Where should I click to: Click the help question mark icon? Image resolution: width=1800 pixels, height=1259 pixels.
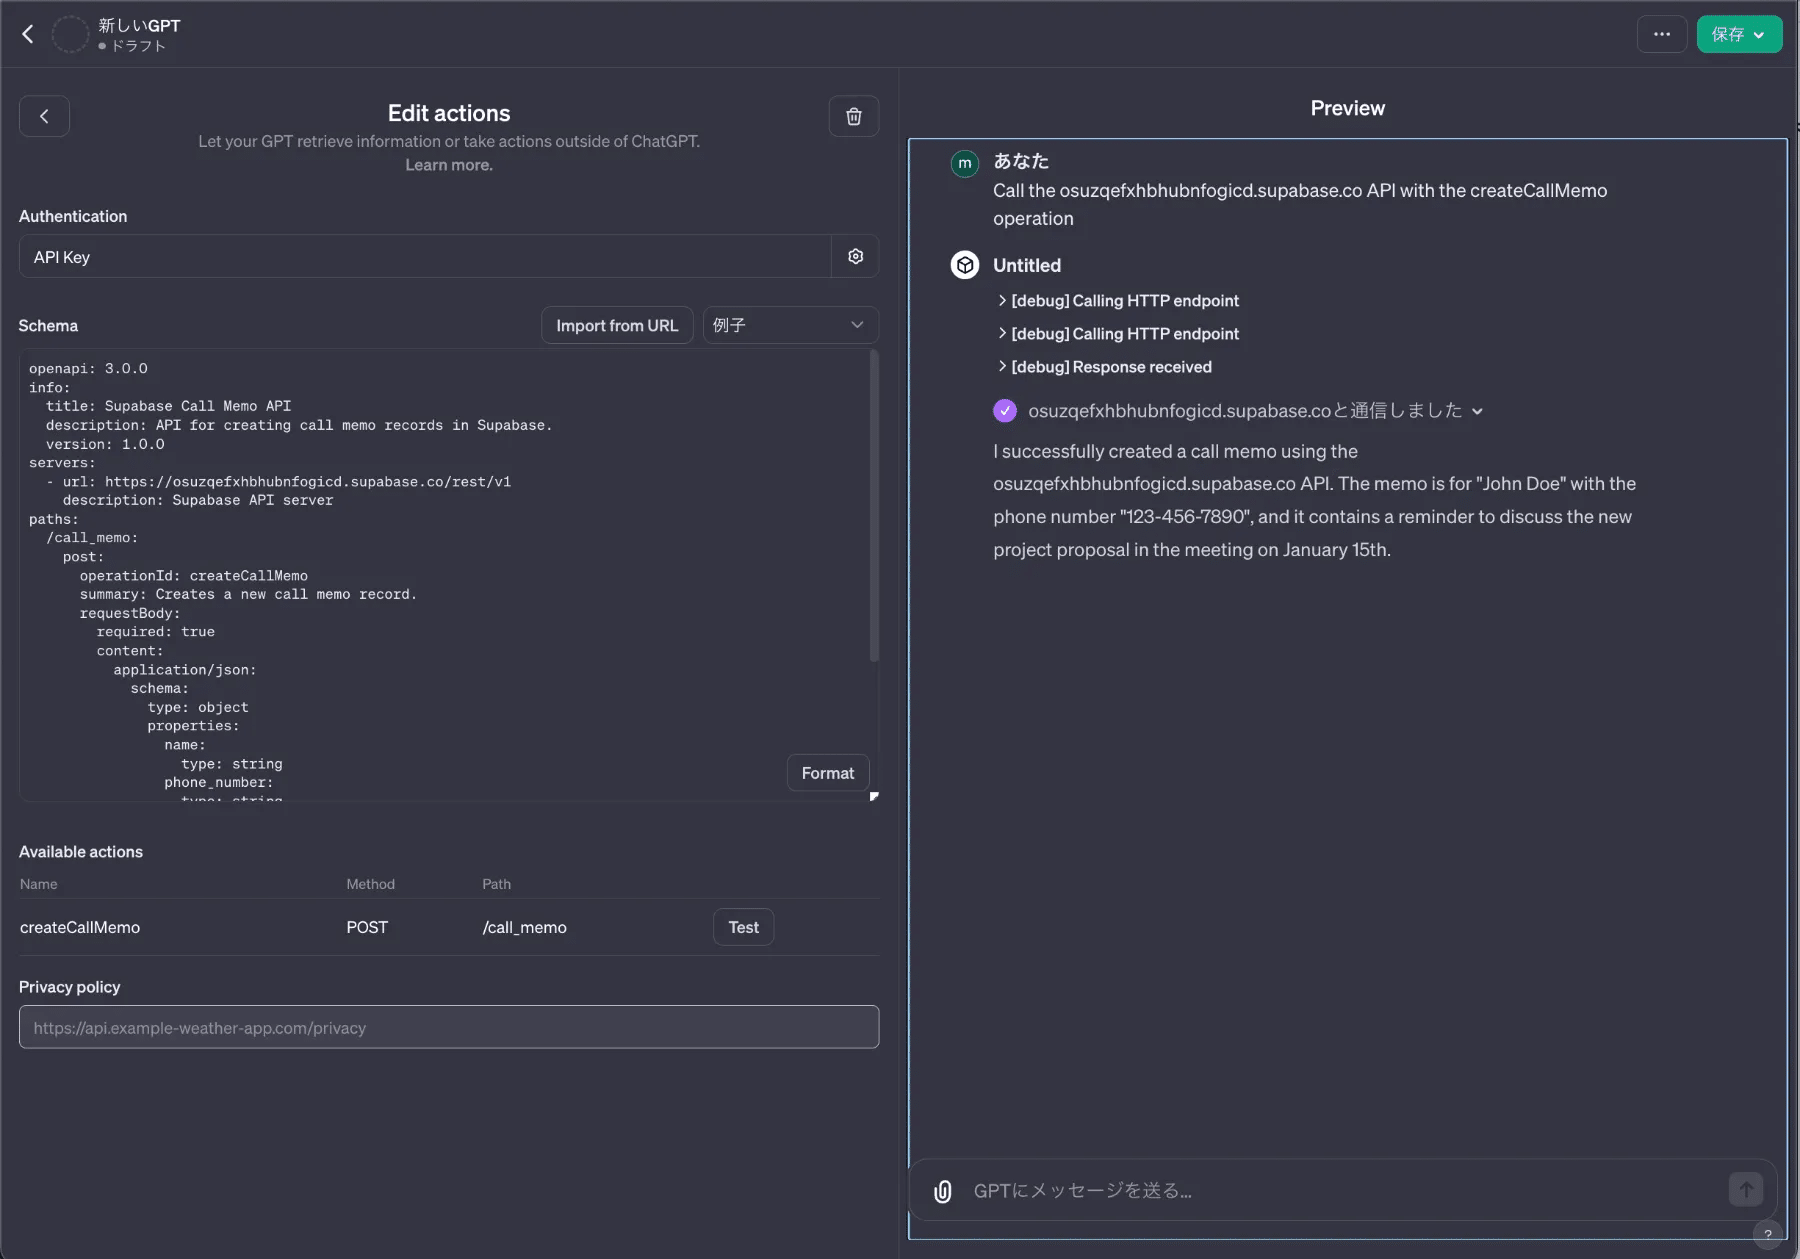click(x=1768, y=1234)
